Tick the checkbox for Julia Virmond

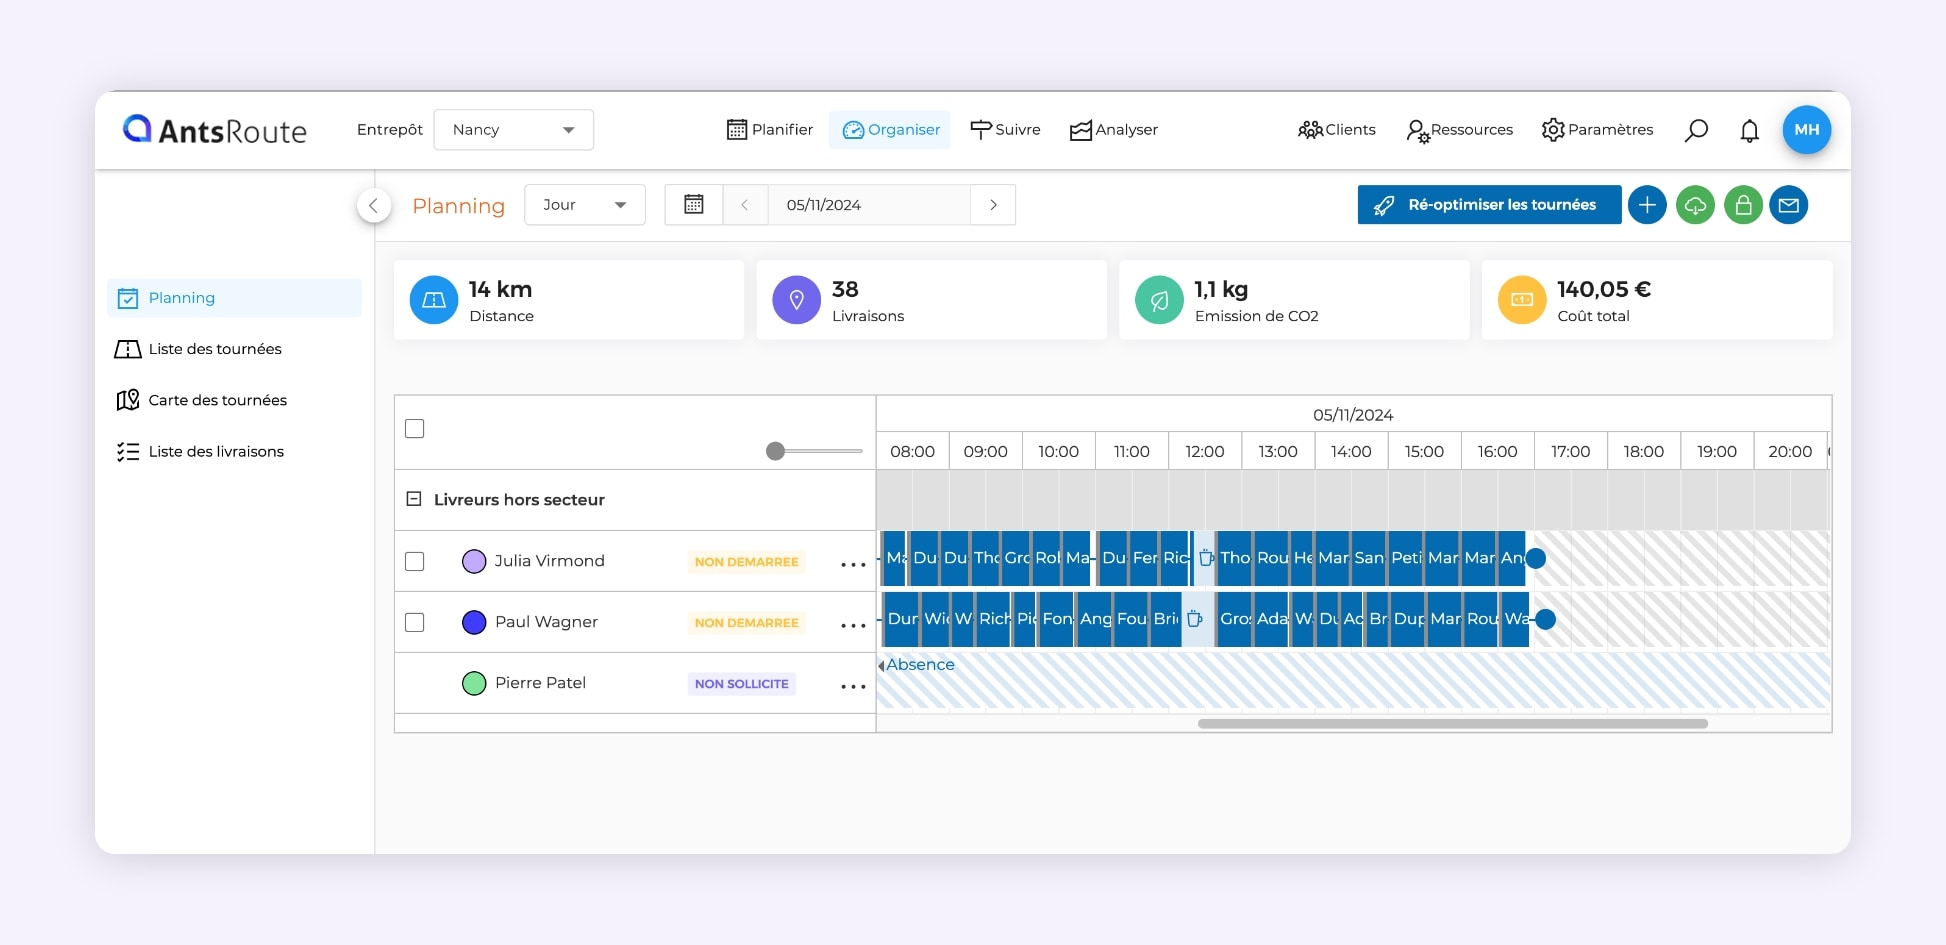coord(415,562)
